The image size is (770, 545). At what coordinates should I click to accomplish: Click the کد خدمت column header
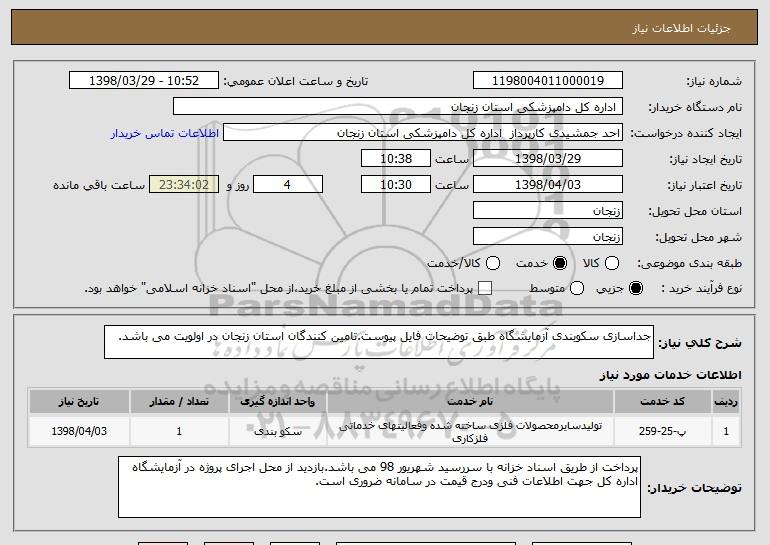(662, 402)
